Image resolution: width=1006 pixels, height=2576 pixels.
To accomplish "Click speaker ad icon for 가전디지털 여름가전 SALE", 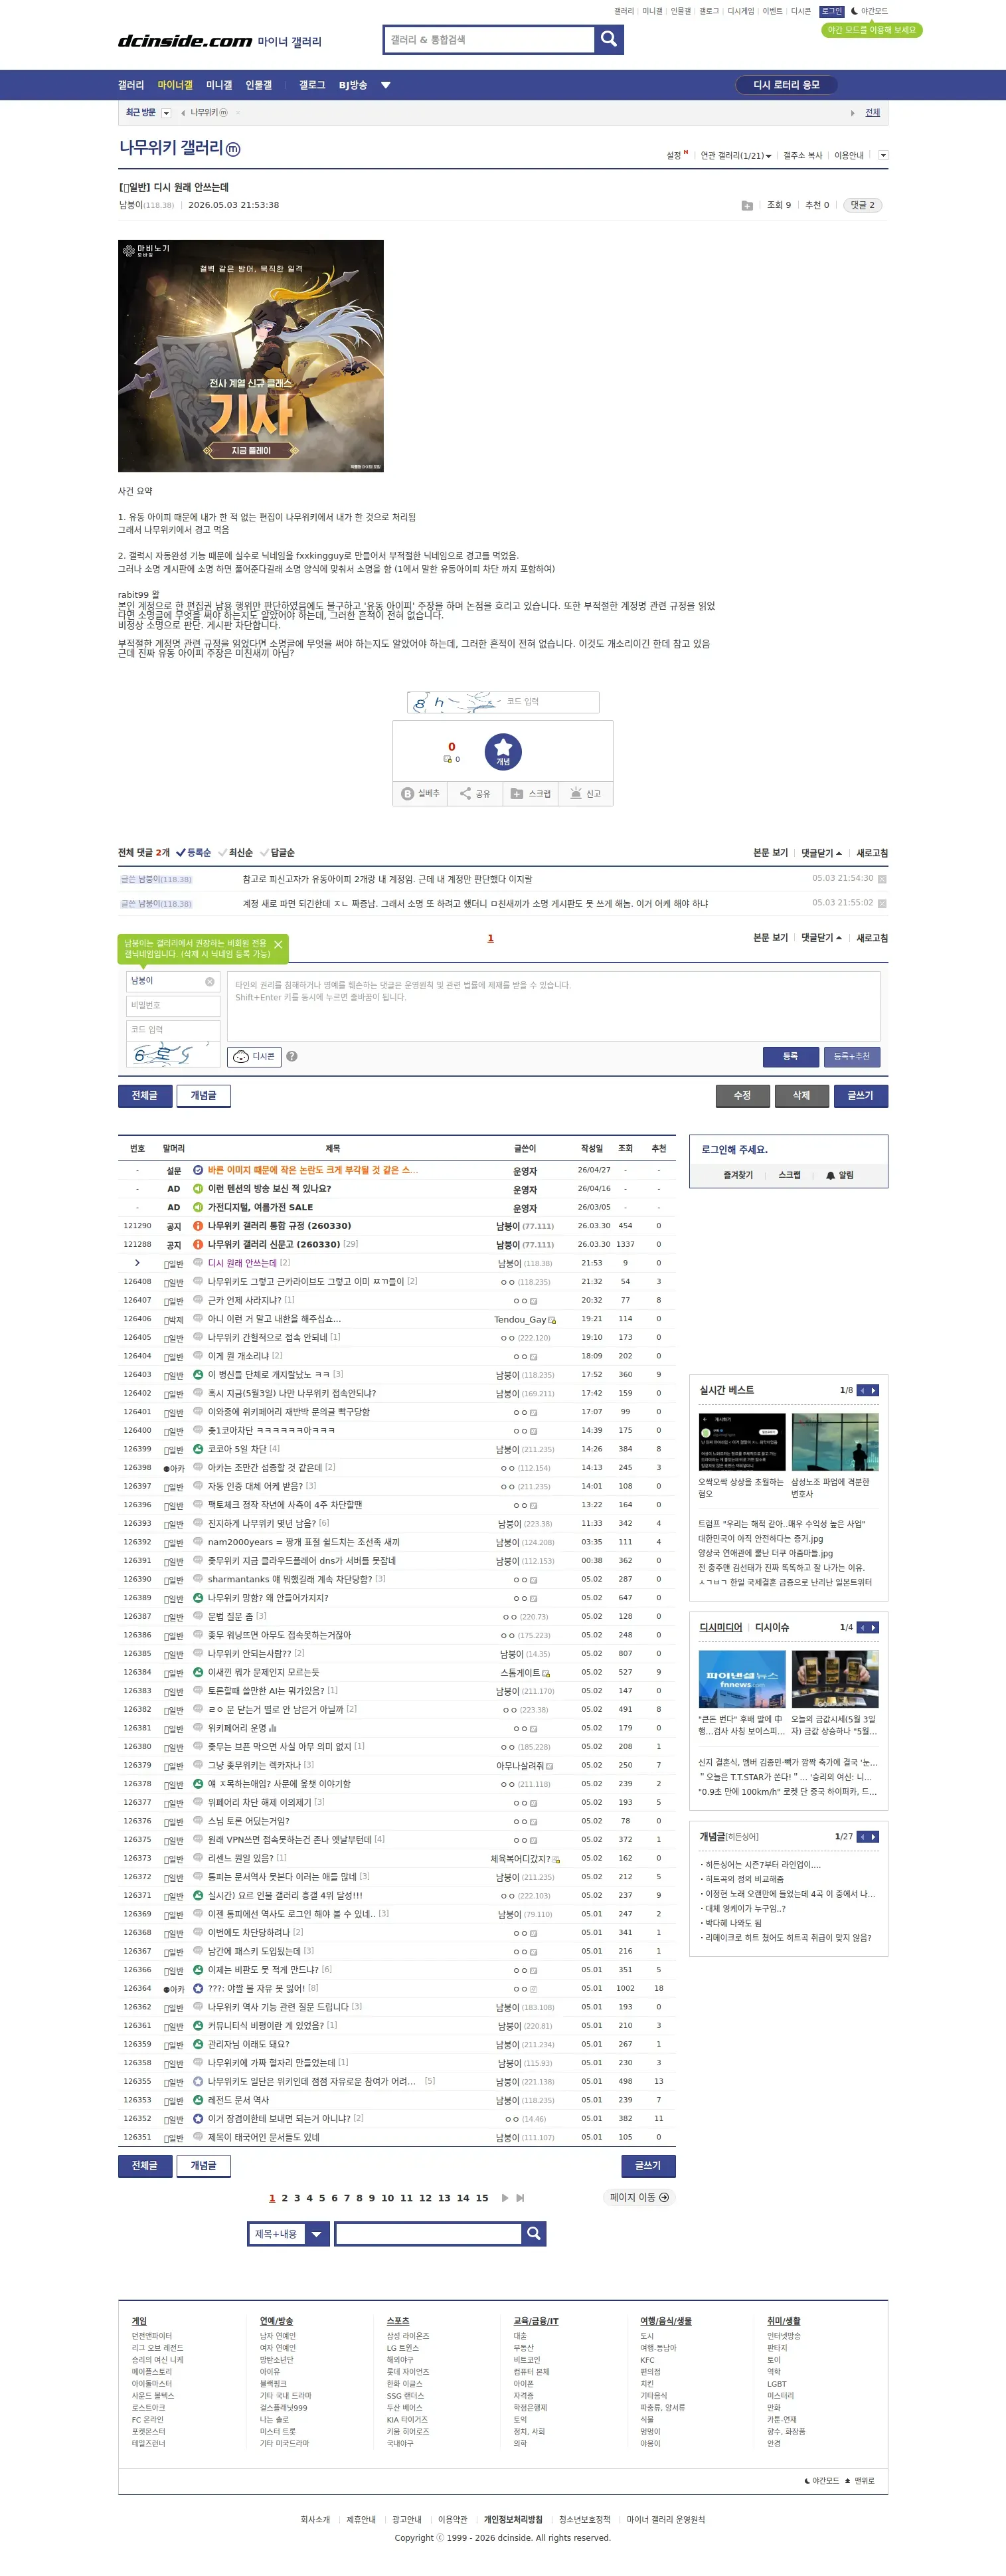I will pyautogui.click(x=198, y=1207).
